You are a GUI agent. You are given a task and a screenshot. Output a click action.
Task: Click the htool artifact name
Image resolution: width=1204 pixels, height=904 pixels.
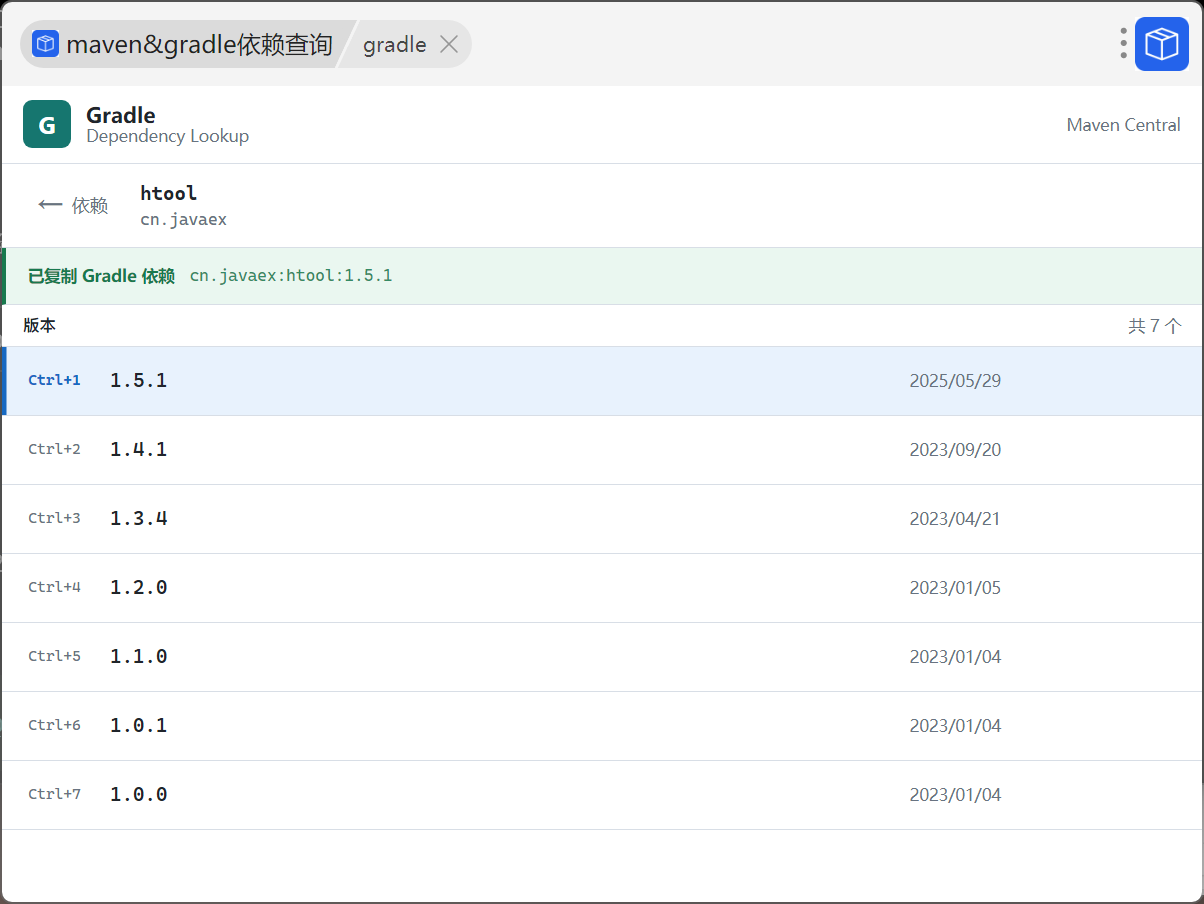pyautogui.click(x=169, y=193)
